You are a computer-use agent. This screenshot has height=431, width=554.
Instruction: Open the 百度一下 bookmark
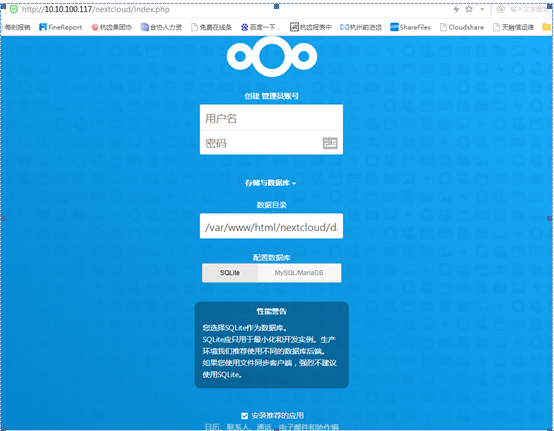point(260,27)
